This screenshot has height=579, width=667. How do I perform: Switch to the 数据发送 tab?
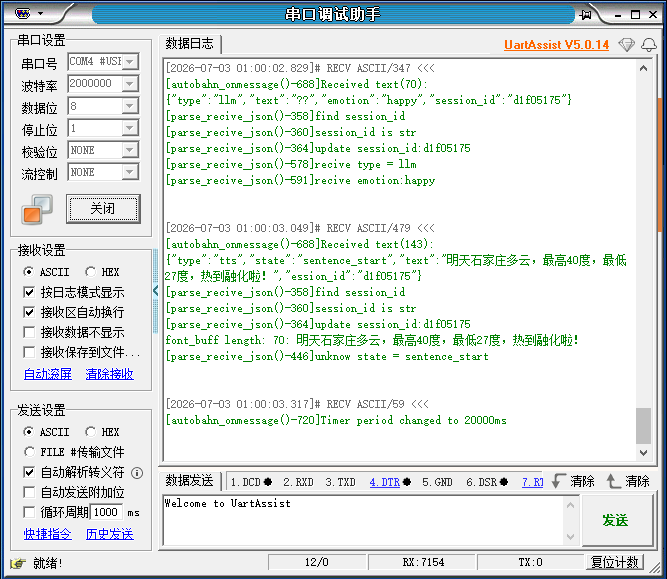(x=190, y=481)
